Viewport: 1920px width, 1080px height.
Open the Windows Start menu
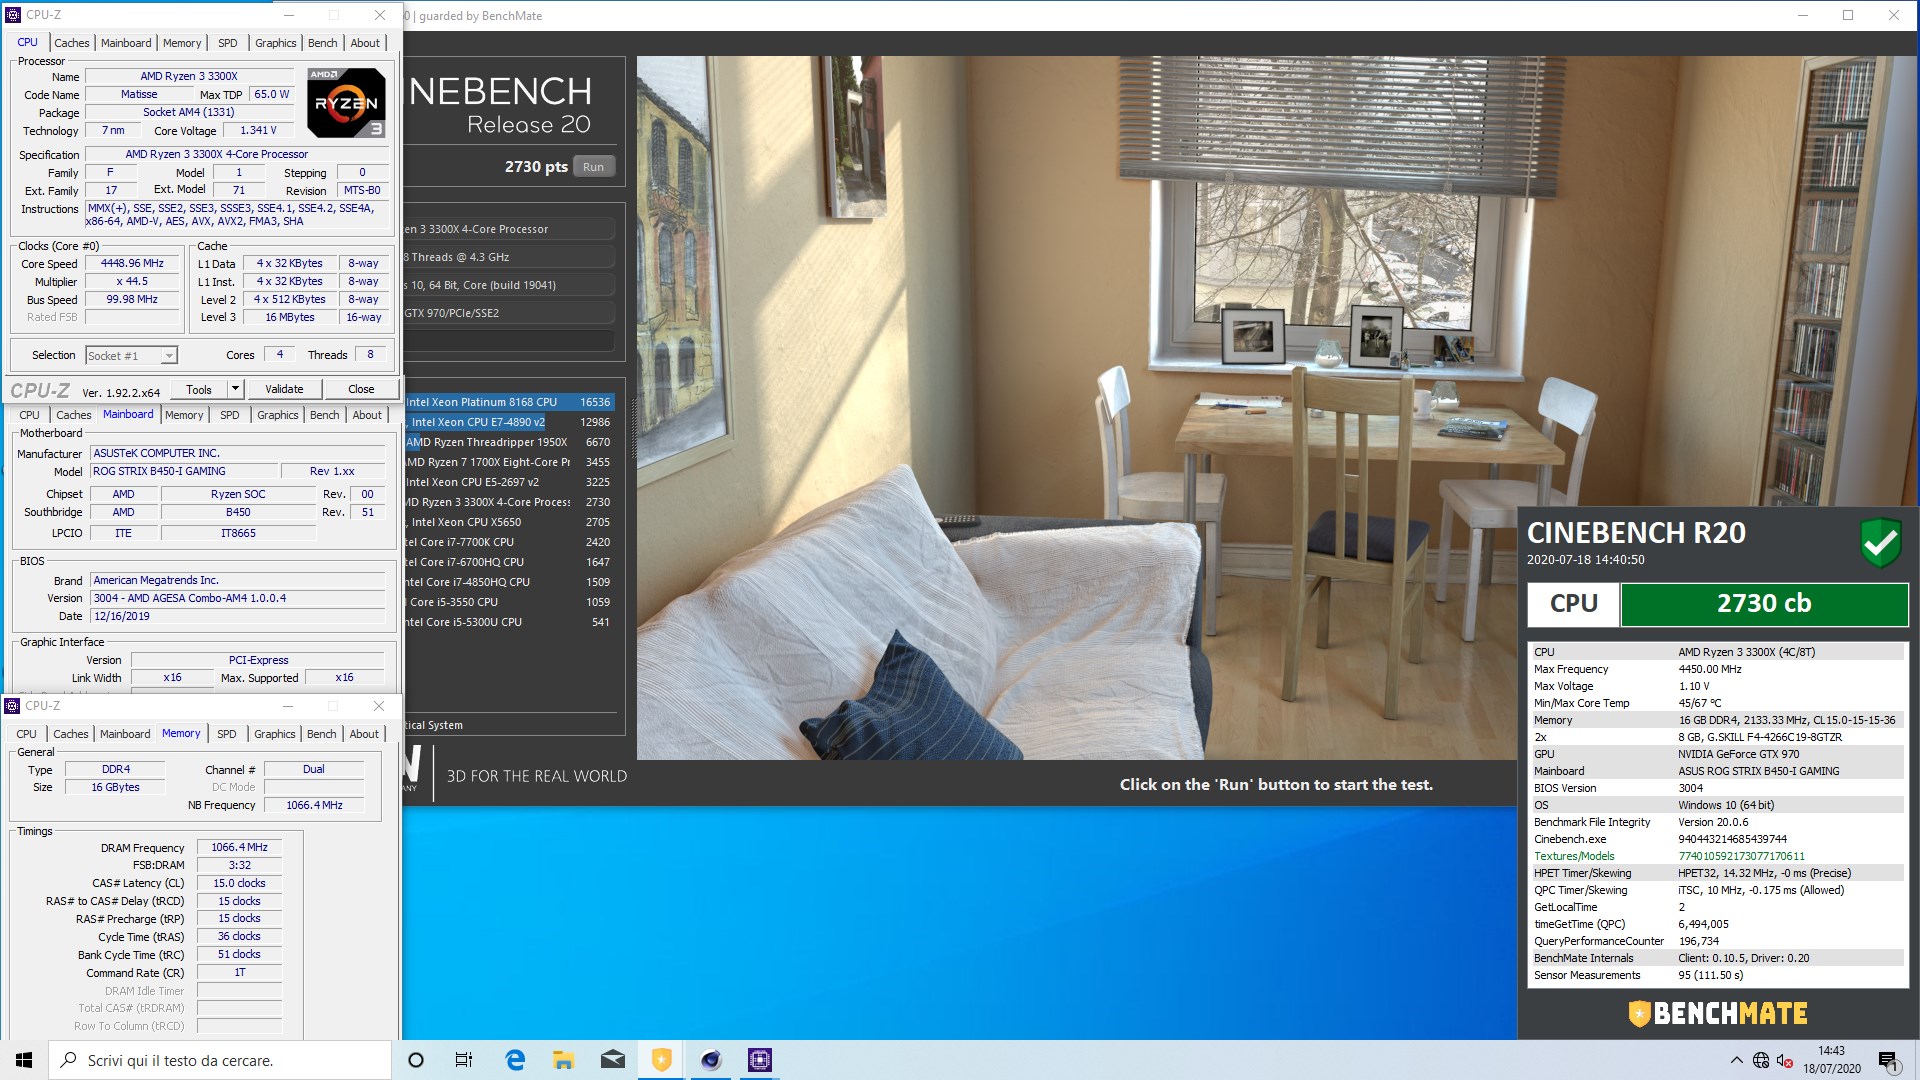[24, 1060]
